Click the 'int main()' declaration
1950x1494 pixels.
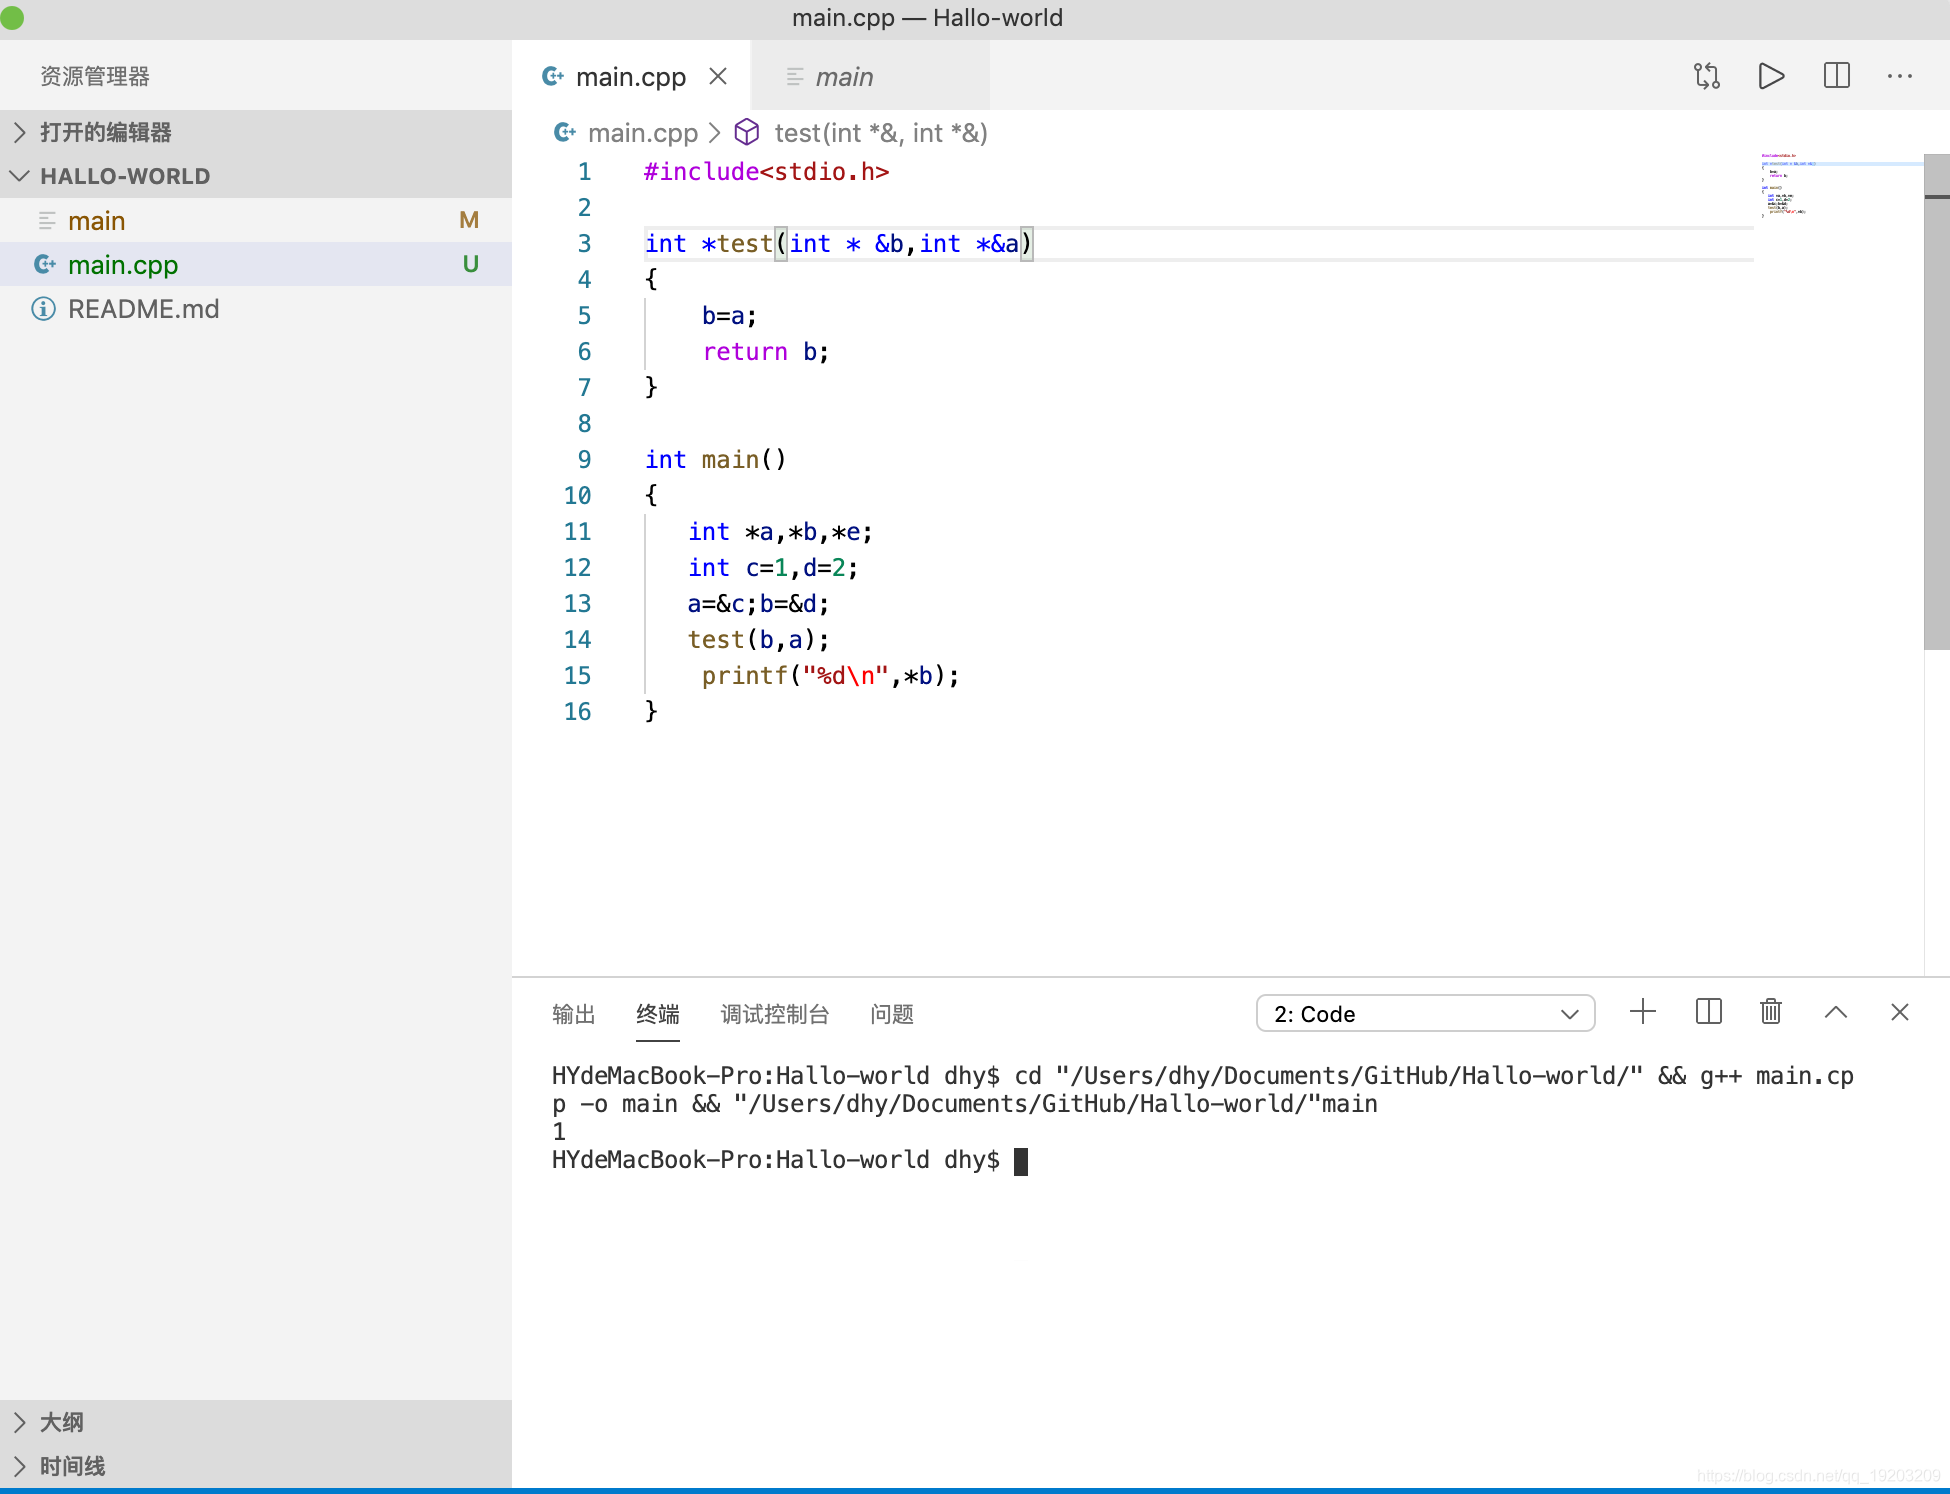(x=716, y=460)
